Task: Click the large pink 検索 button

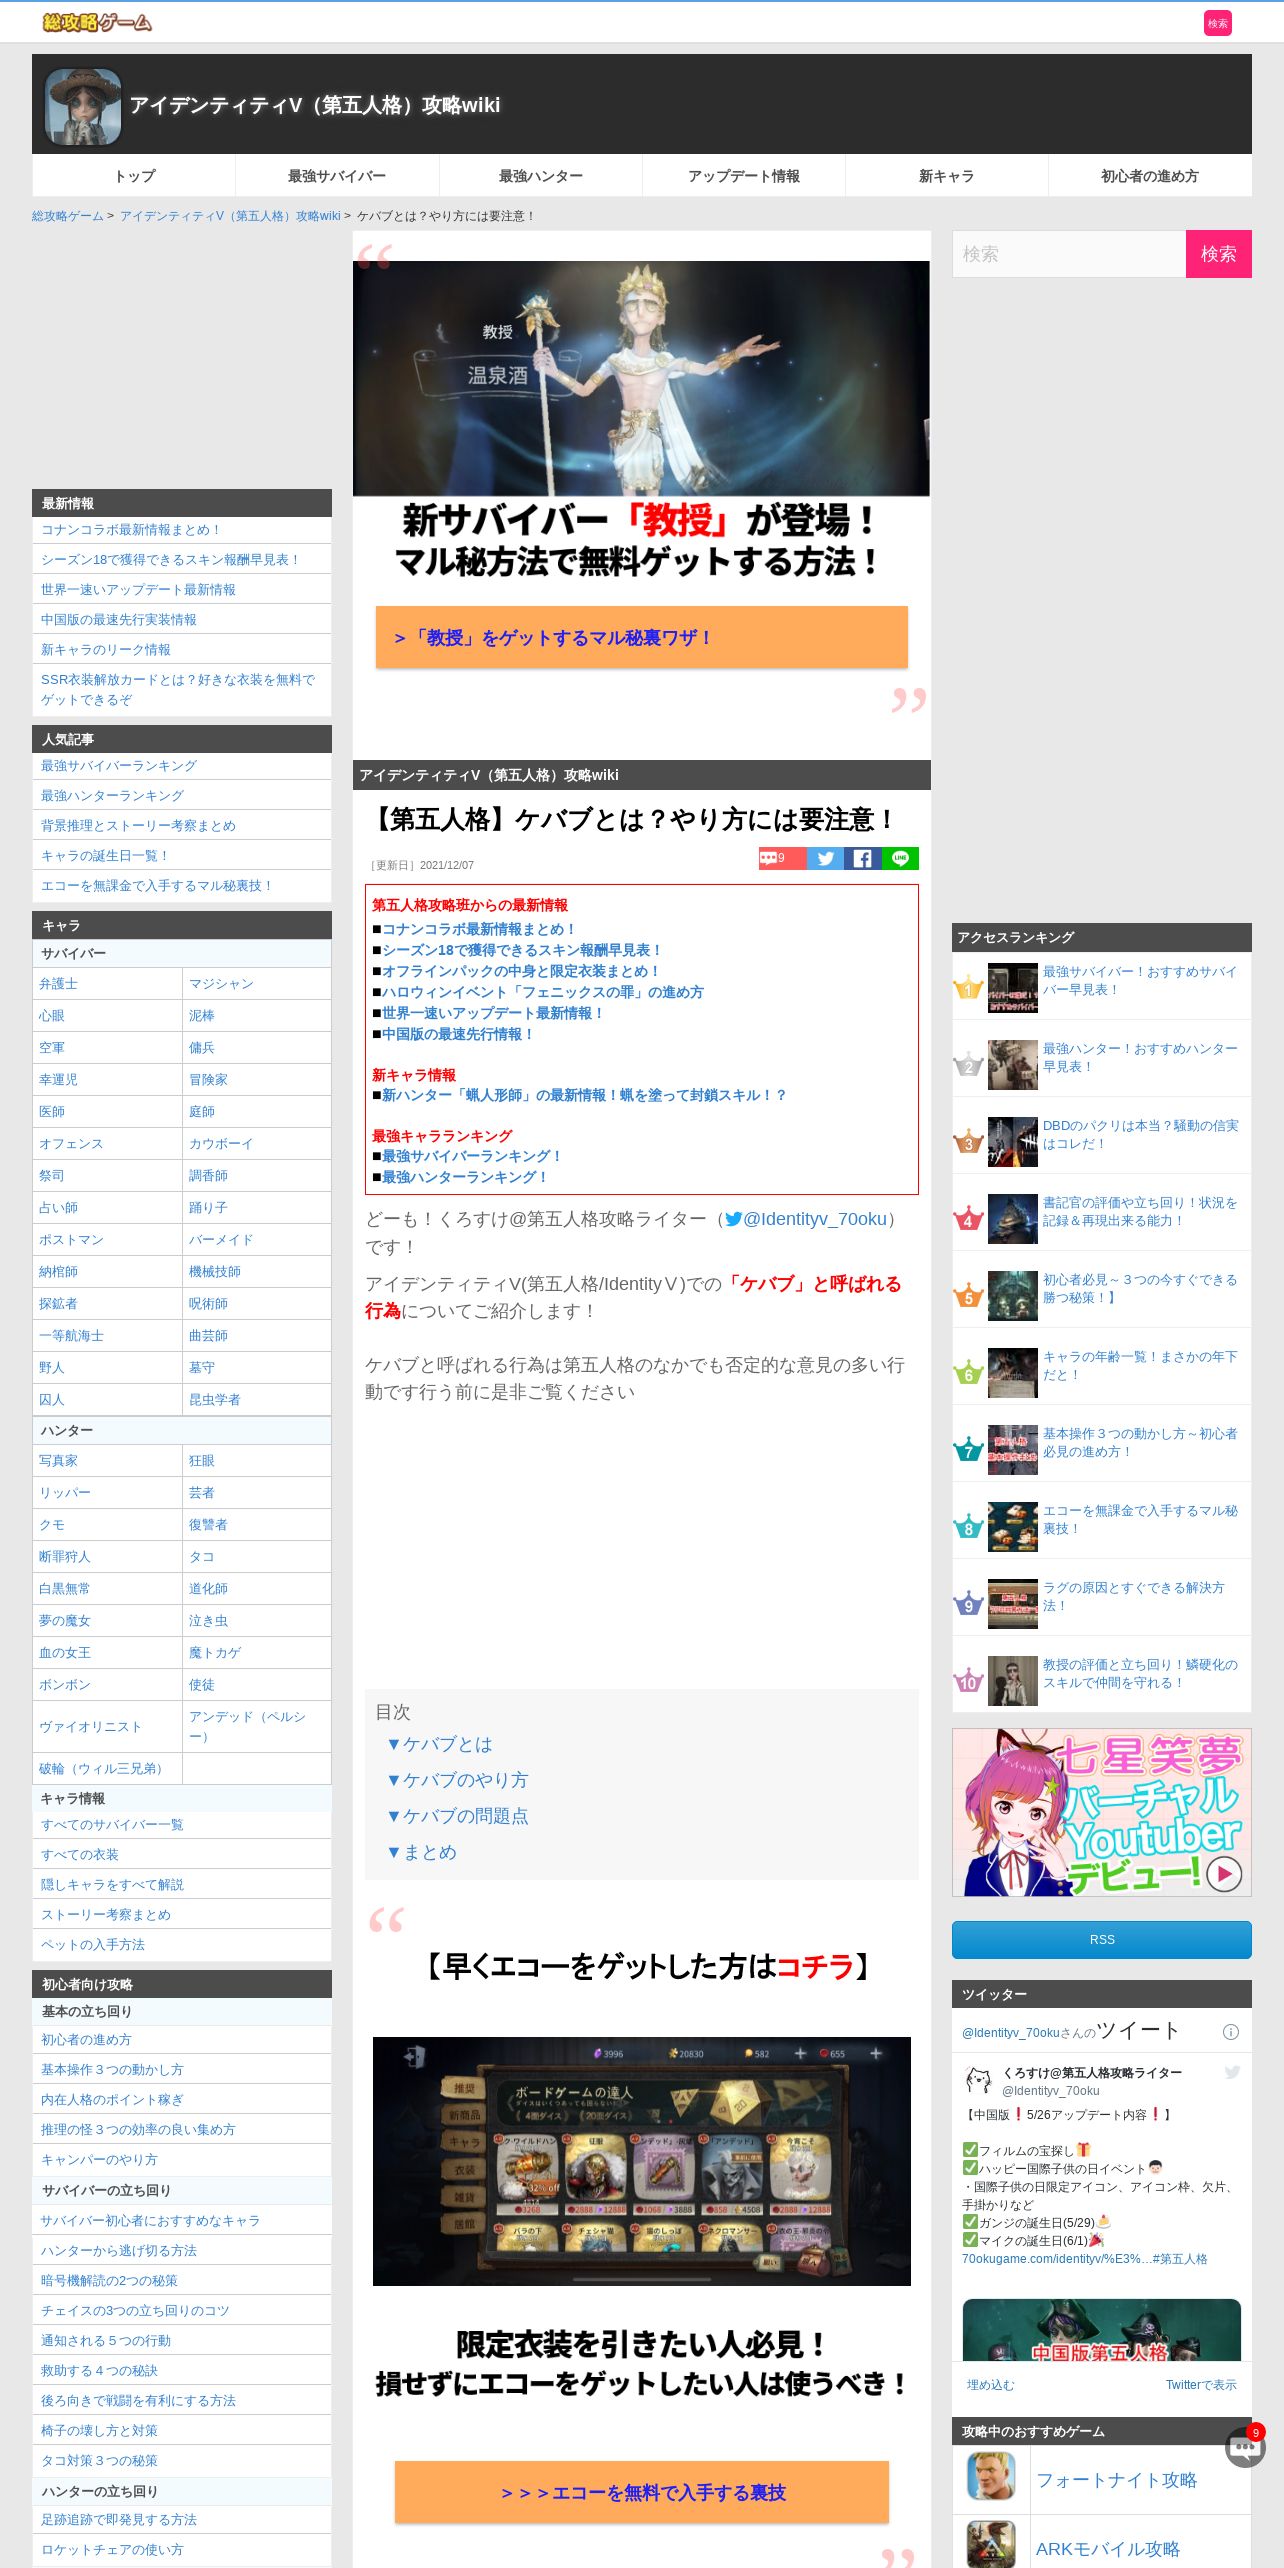Action: 1218,254
